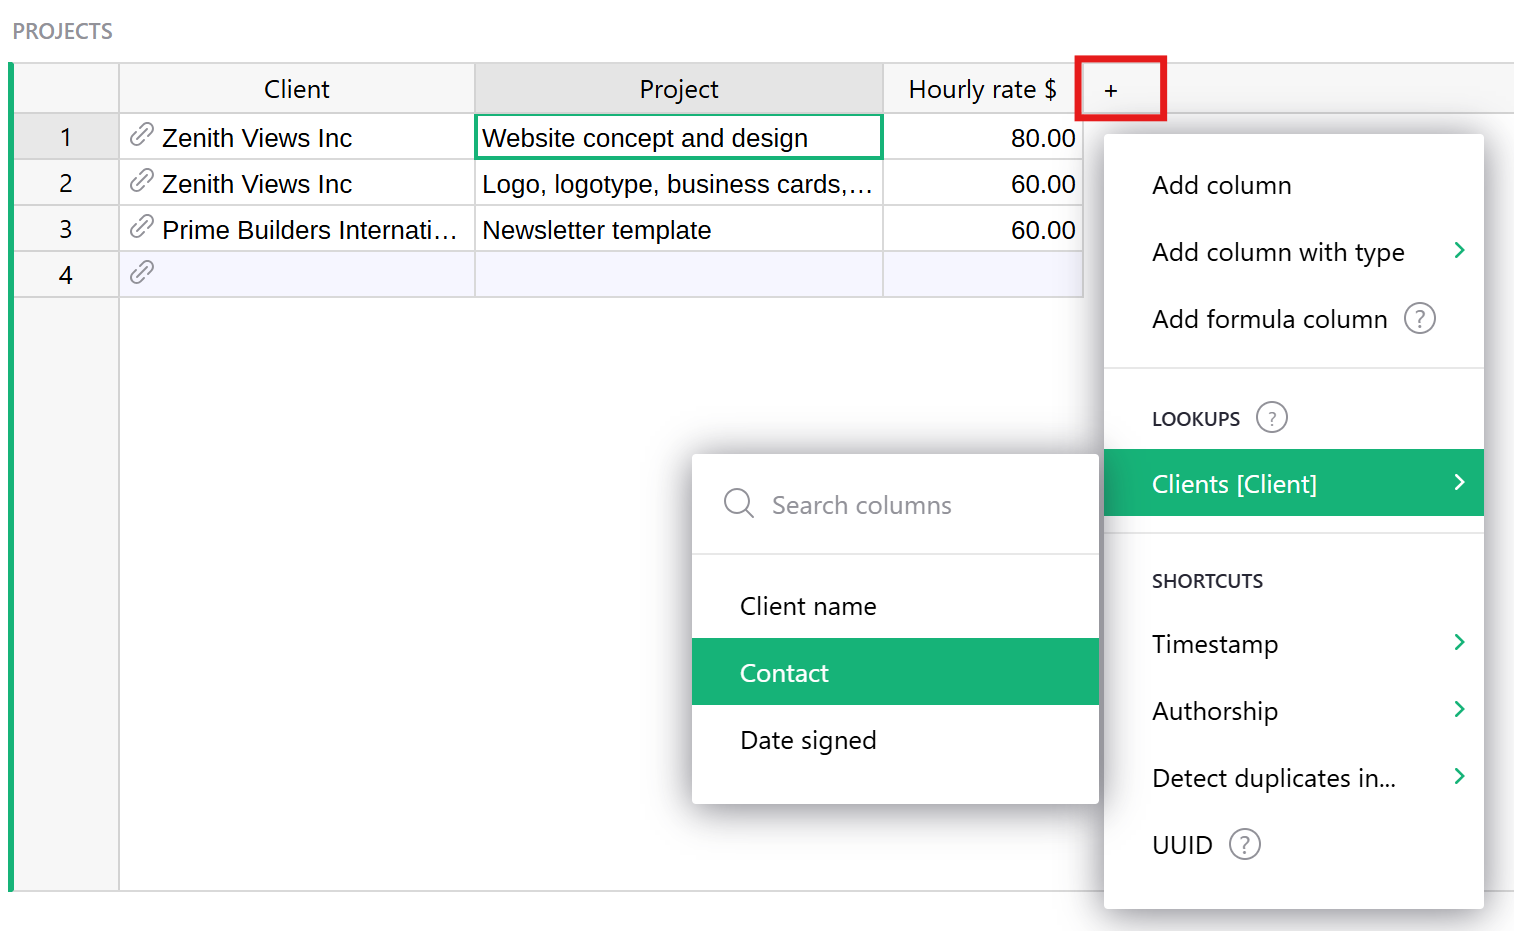
Task: Click the plus add-column button
Action: pyautogui.click(x=1110, y=90)
